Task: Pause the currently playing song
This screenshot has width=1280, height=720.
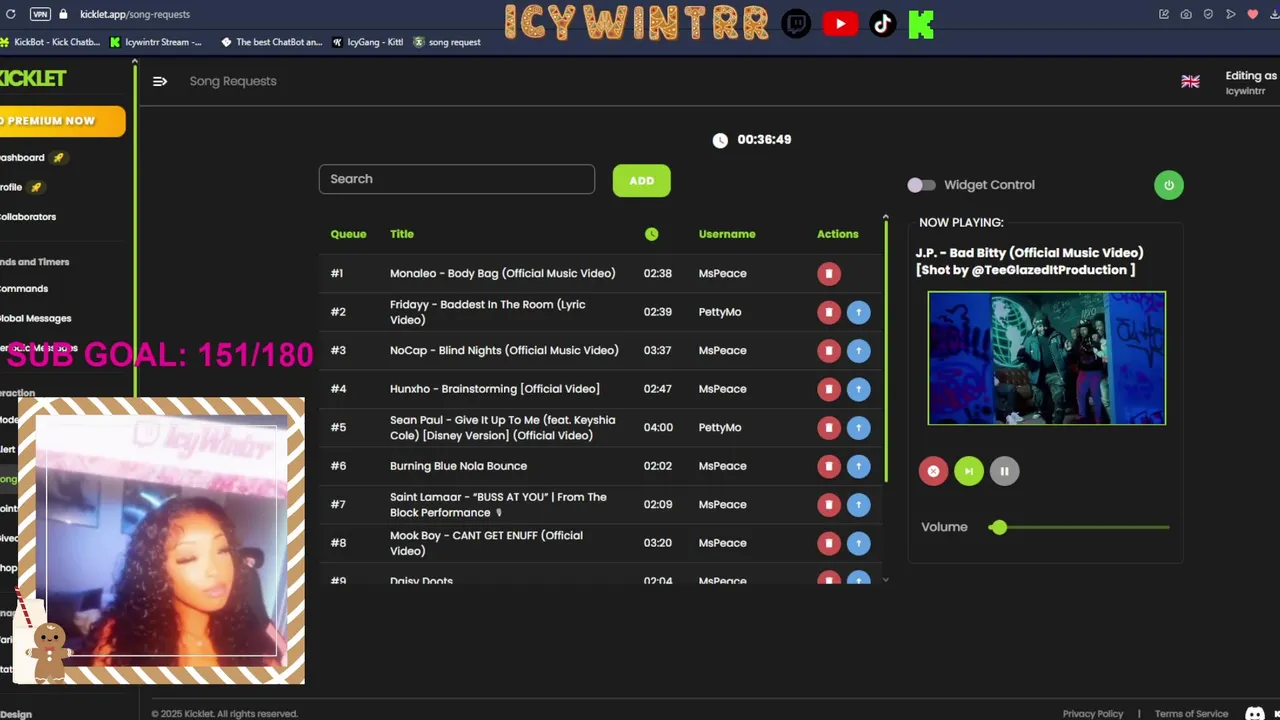Action: click(x=1004, y=471)
